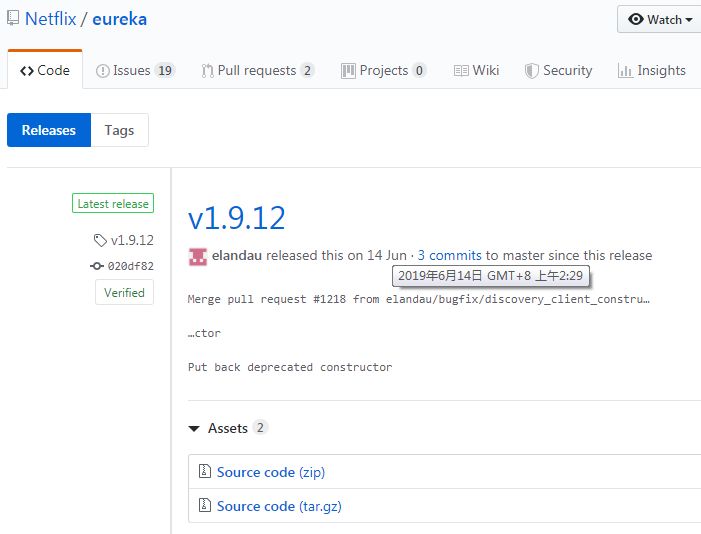Viewport: 701px width, 534px height.
Task: Click the zip file icon
Action: coord(205,471)
